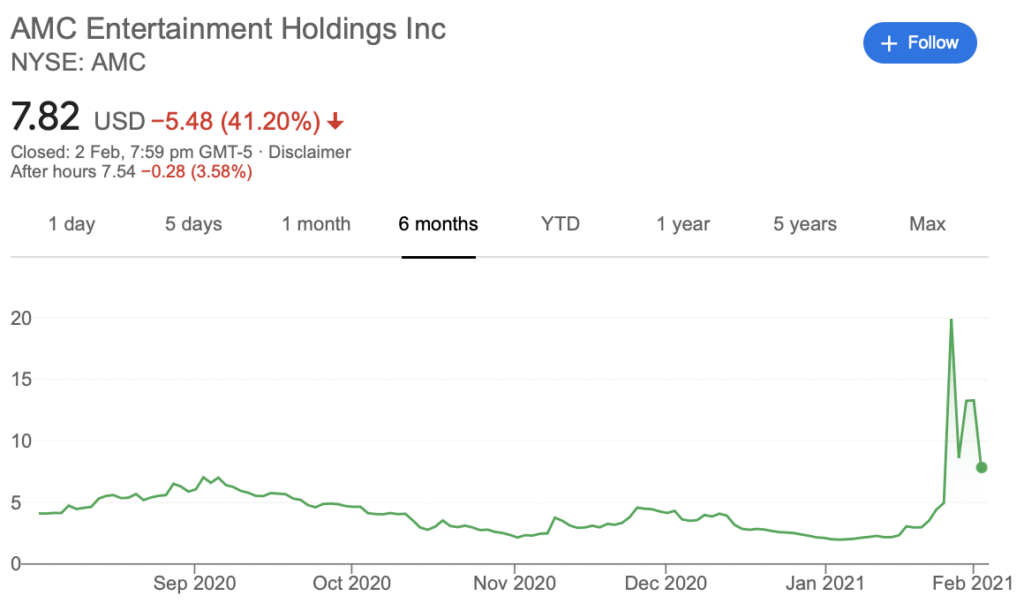
Task: Select the 1 day range tab
Action: [x=72, y=224]
